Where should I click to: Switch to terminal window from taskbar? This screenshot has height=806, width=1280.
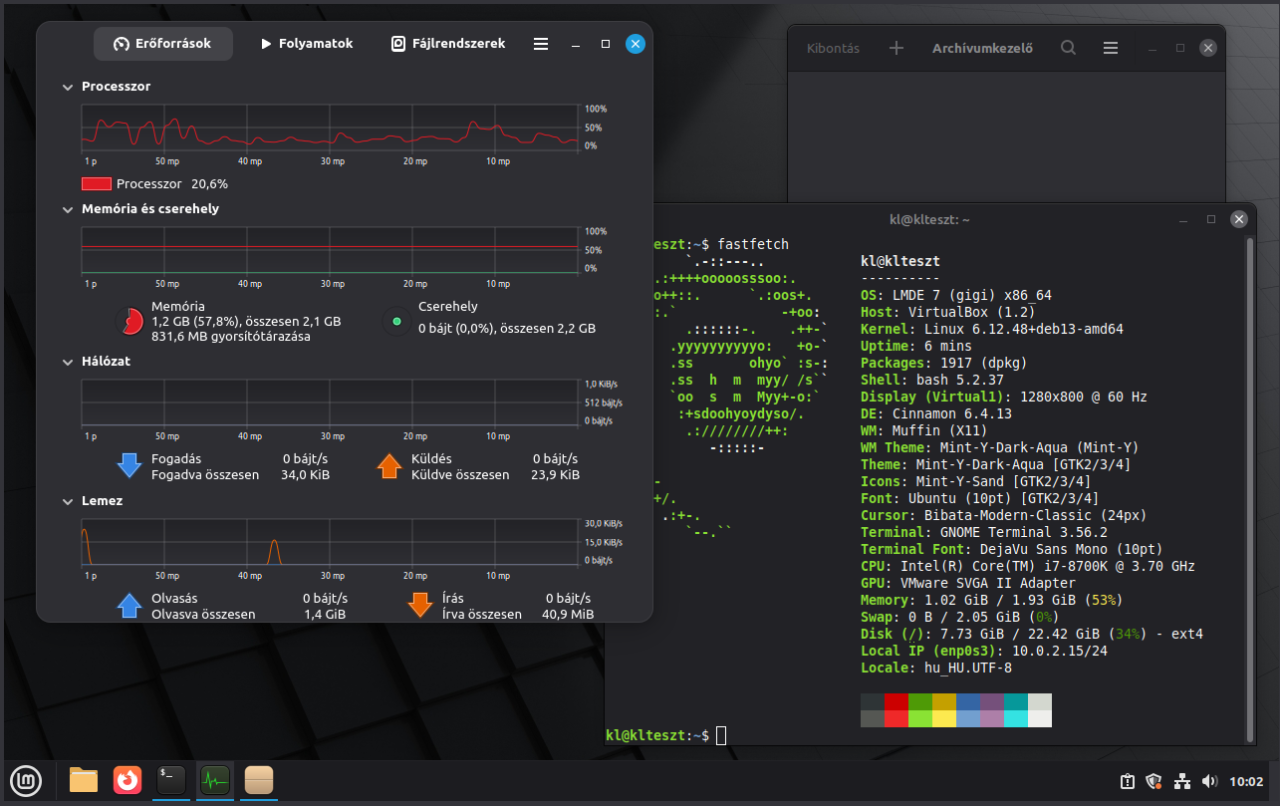coord(171,780)
